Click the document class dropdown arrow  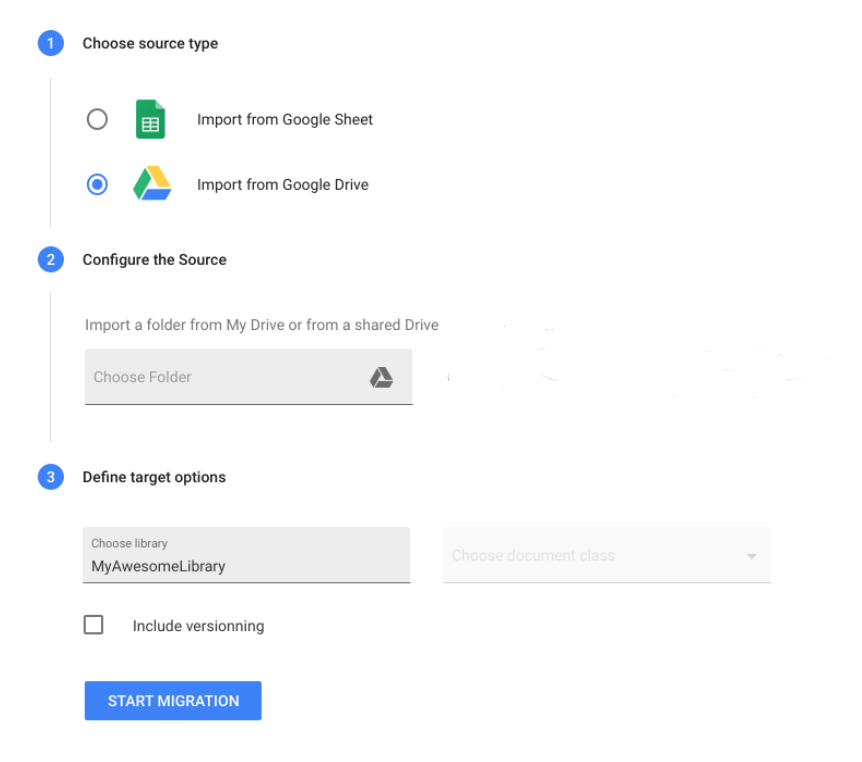(752, 556)
